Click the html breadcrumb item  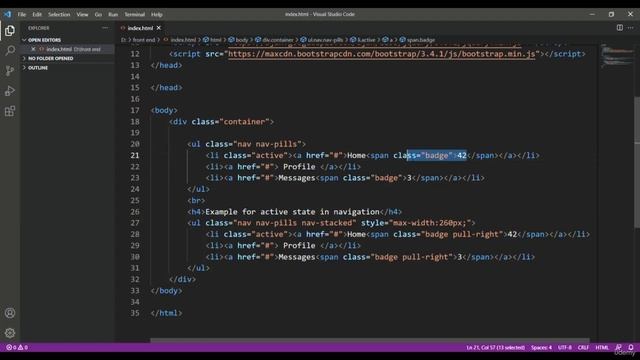click(212, 40)
